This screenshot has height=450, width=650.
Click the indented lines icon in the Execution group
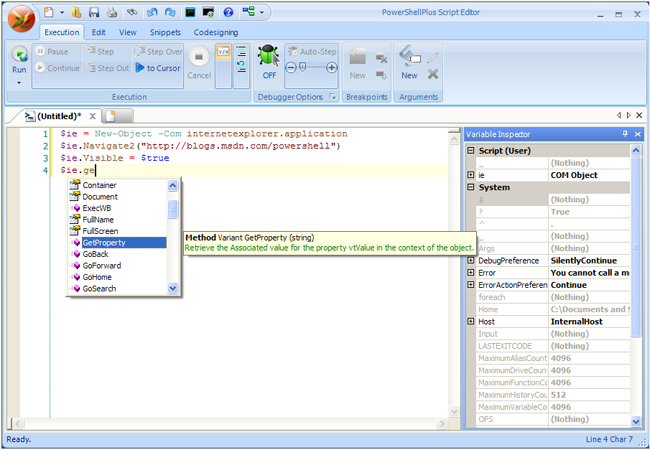(241, 51)
